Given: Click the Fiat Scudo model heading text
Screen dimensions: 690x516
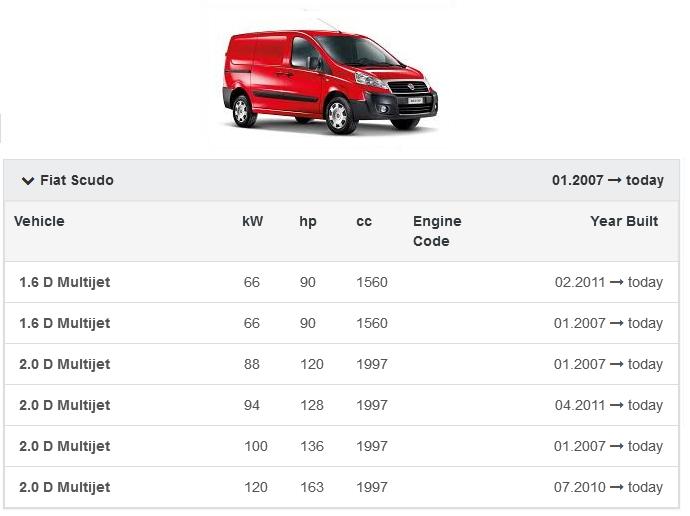Looking at the screenshot, I should tap(77, 181).
